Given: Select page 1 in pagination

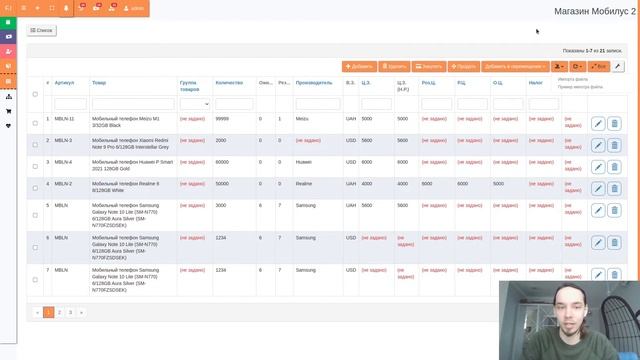Looking at the screenshot, I should click(49, 313).
